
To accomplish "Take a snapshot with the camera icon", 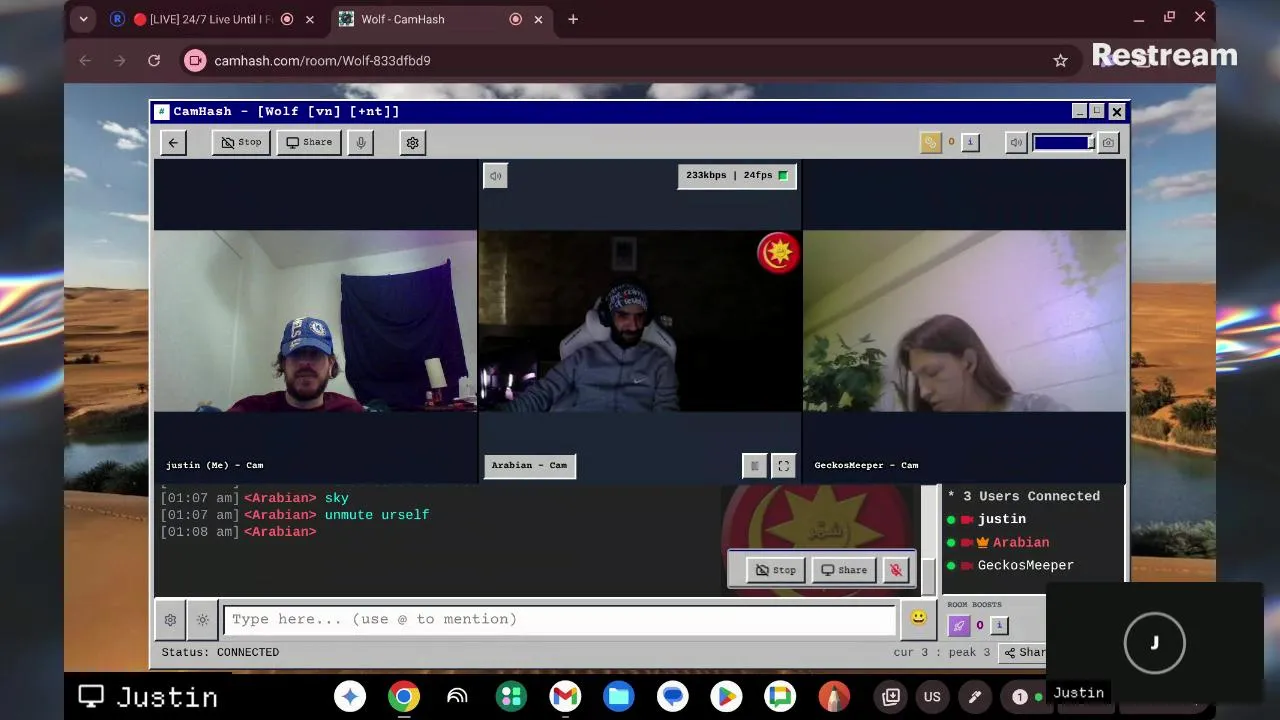I will [1108, 143].
